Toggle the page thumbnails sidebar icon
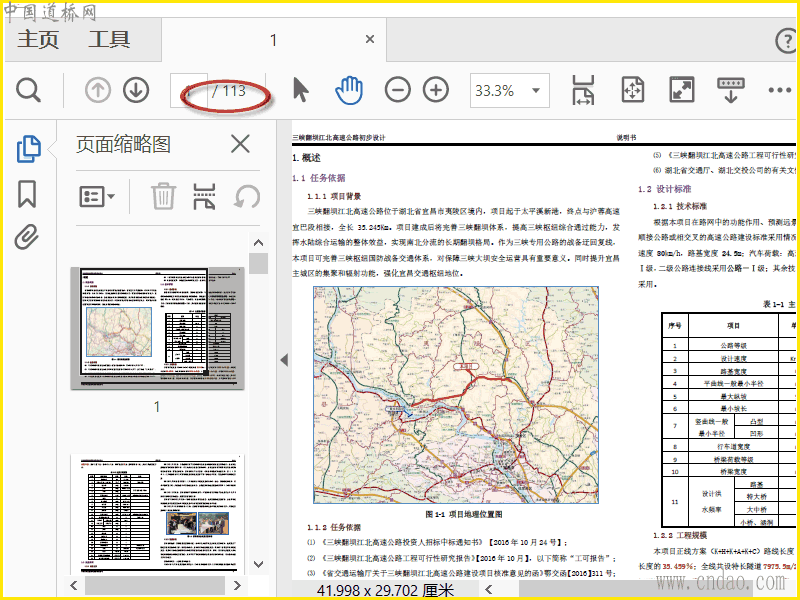The width and height of the screenshot is (800, 600). pos(28,149)
